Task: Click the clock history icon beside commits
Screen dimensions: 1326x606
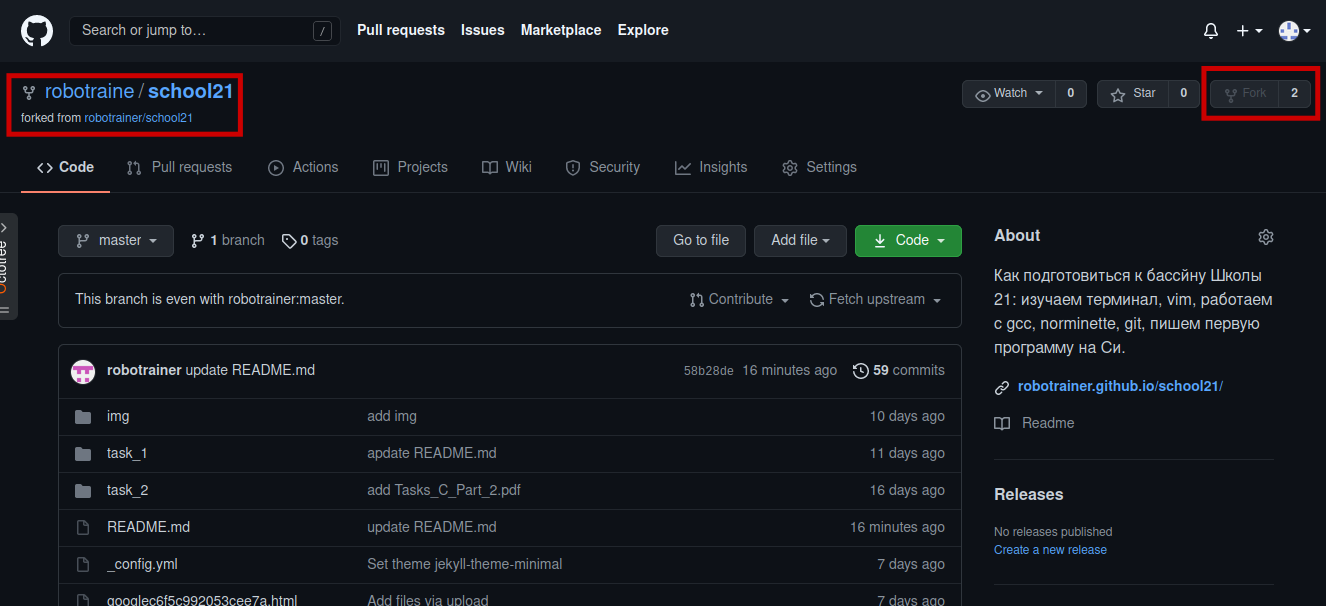Action: 861,371
